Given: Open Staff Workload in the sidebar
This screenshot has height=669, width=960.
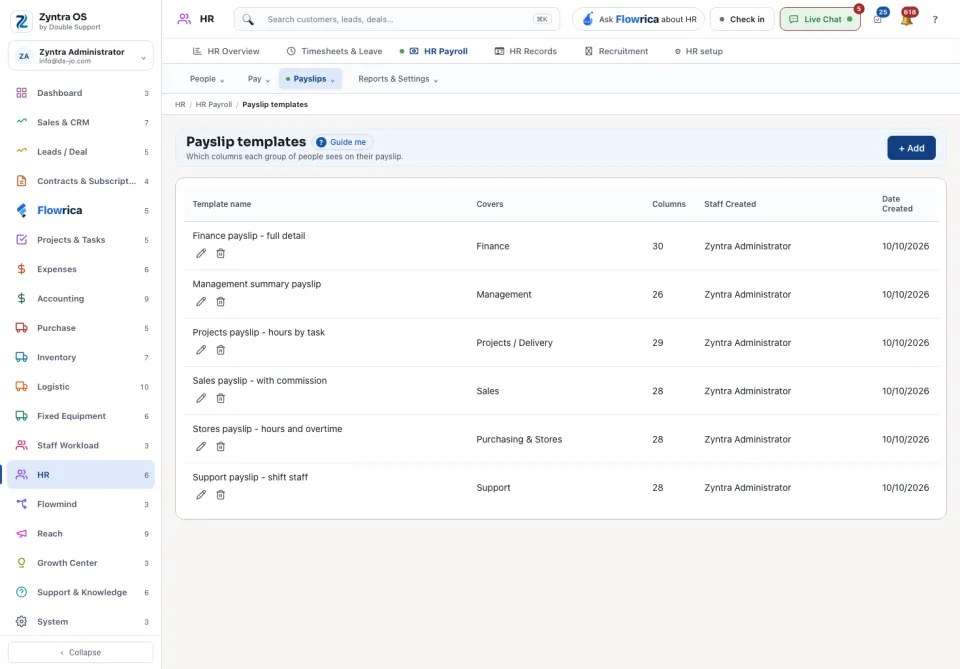Looking at the screenshot, I should coord(81,446).
